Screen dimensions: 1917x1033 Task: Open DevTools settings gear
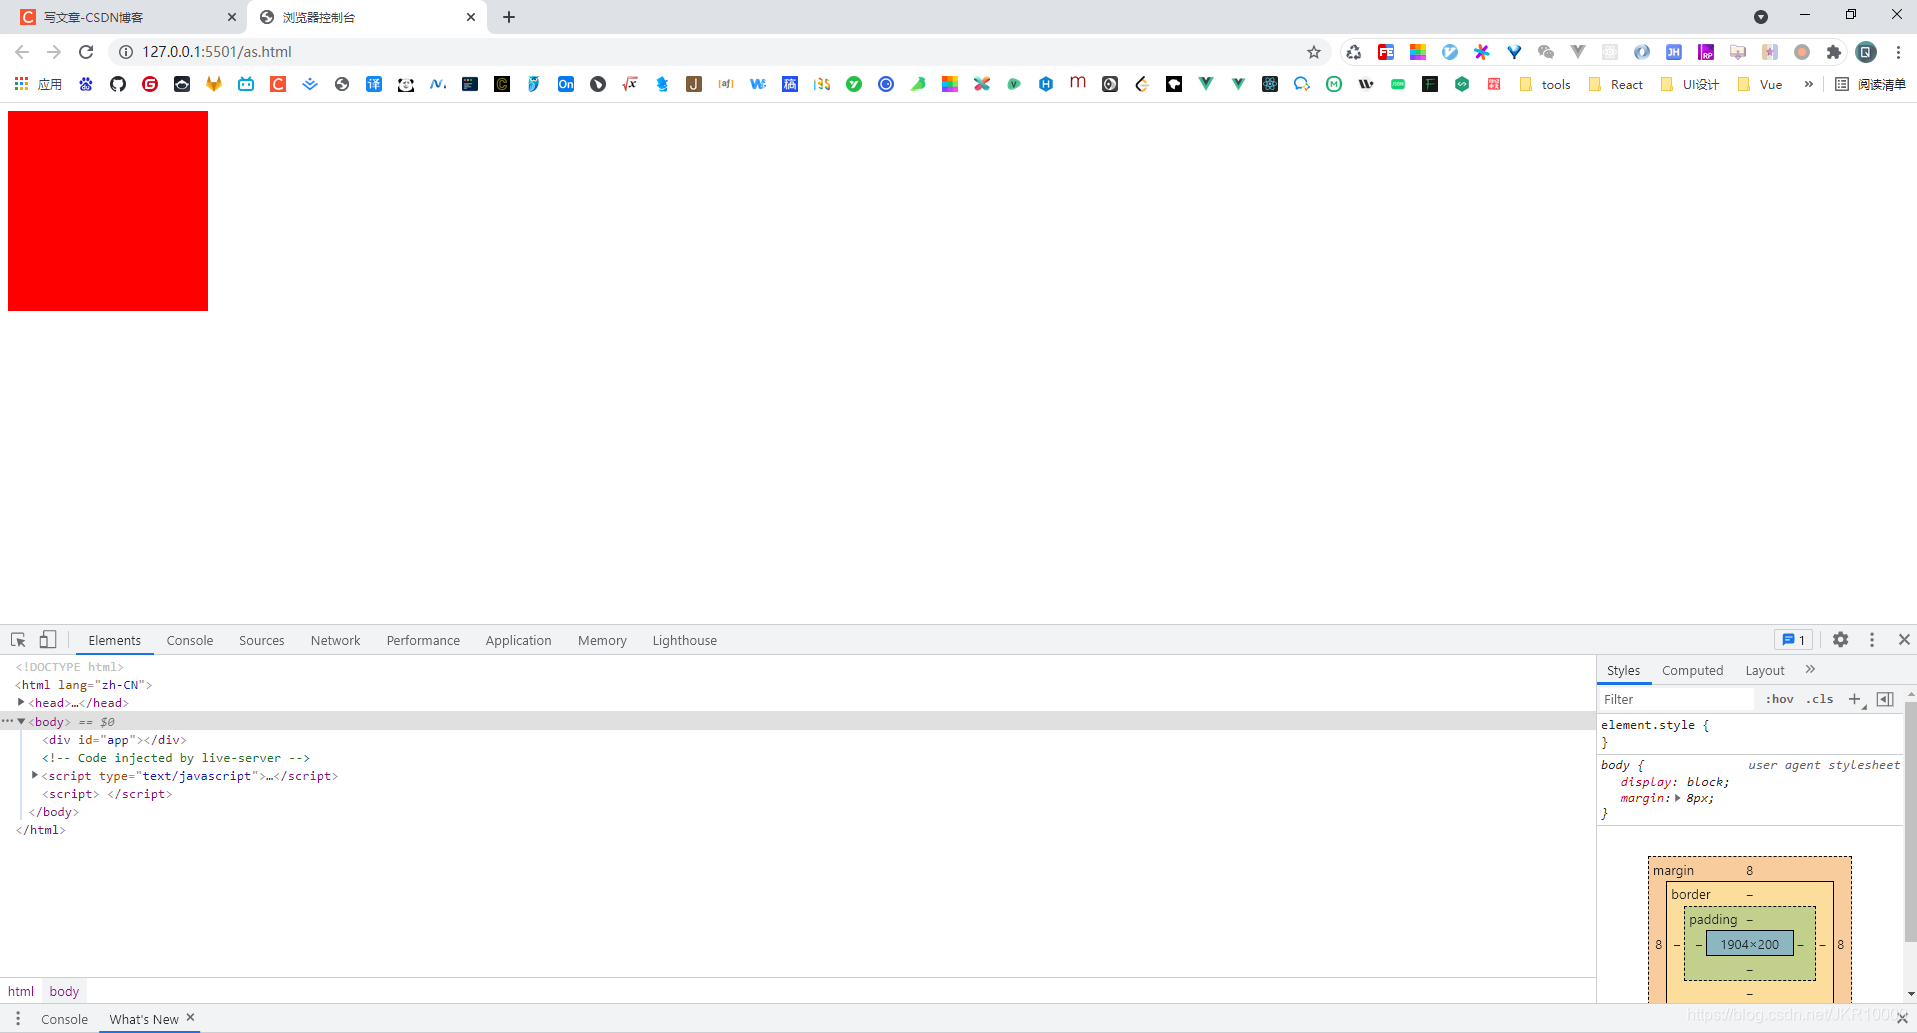(x=1840, y=640)
